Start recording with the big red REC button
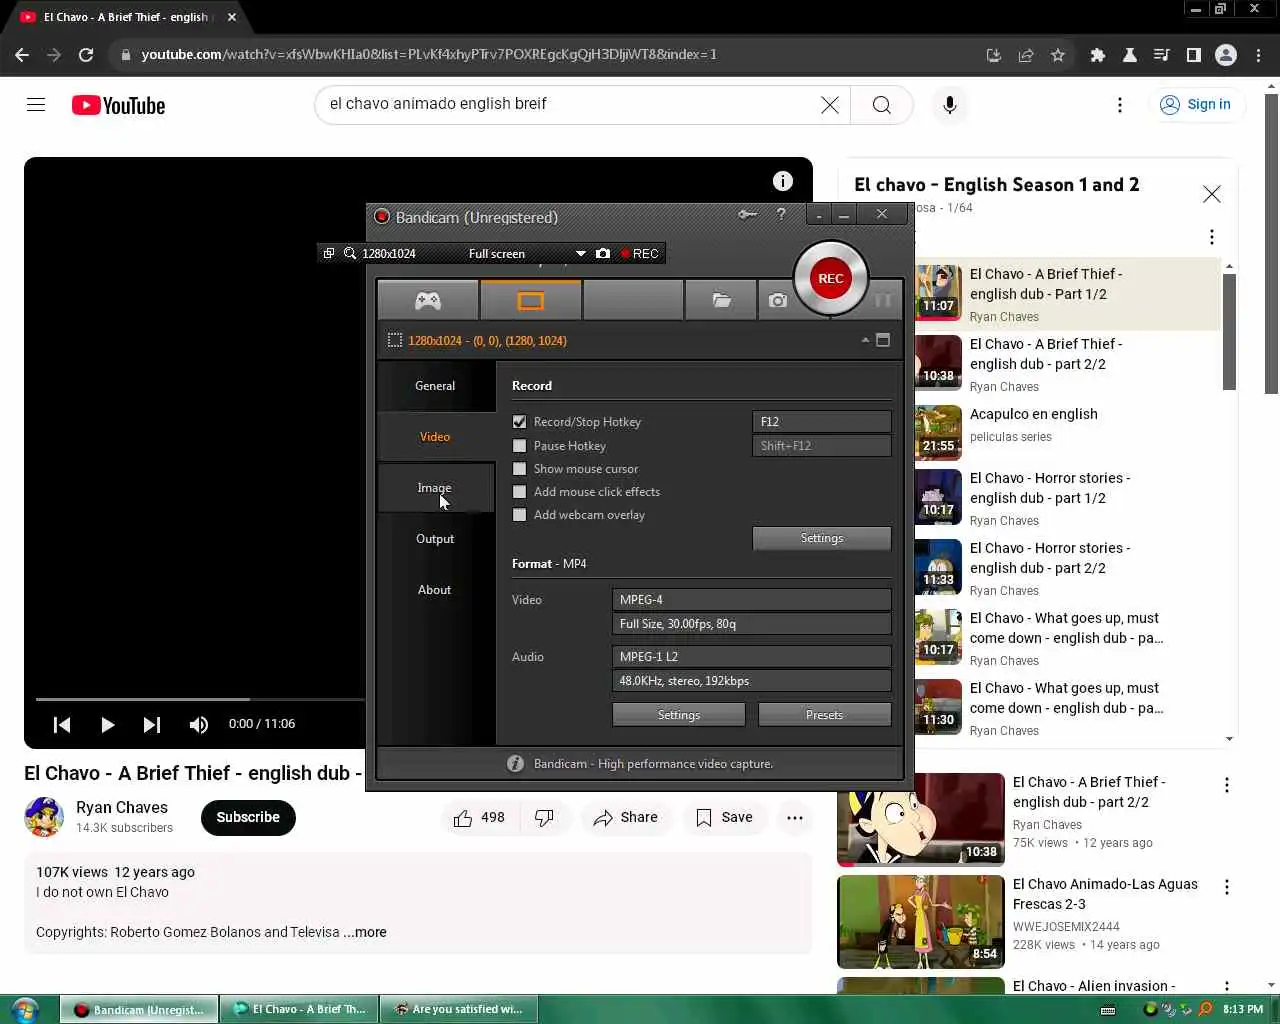The height and width of the screenshot is (1024, 1280). 830,278
